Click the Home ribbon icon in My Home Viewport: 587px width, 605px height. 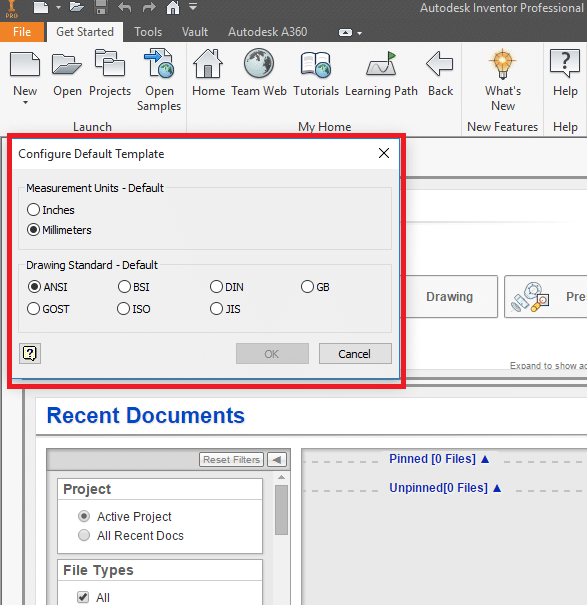(x=208, y=63)
